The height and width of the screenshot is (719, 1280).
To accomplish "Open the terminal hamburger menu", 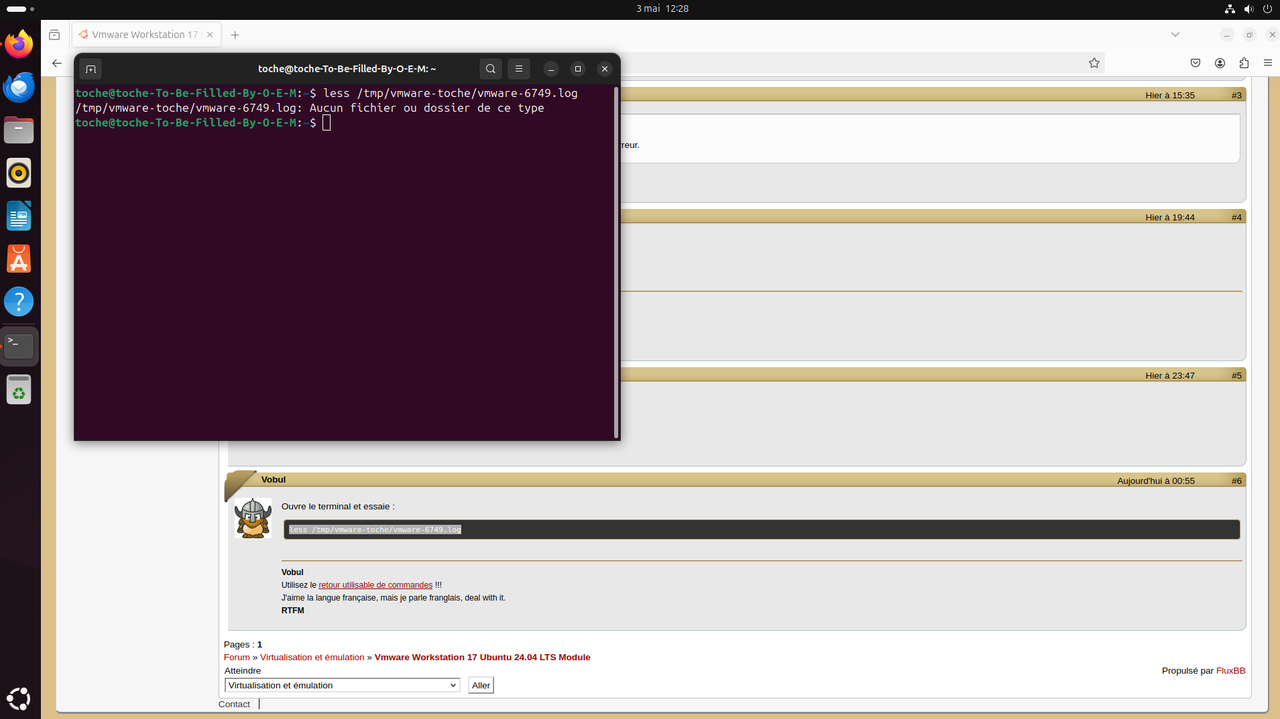I will pos(518,69).
